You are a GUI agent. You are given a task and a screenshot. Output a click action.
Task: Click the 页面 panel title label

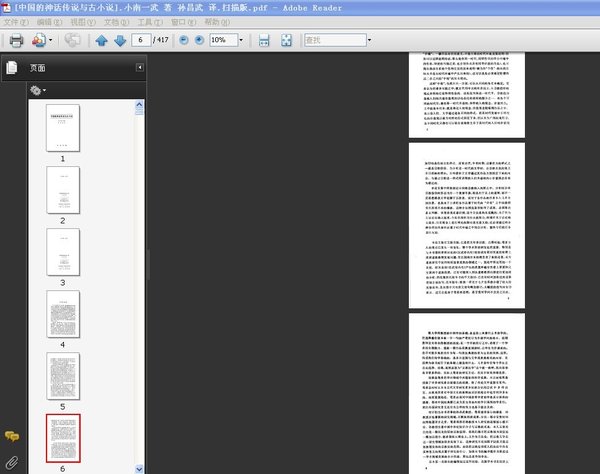point(38,68)
